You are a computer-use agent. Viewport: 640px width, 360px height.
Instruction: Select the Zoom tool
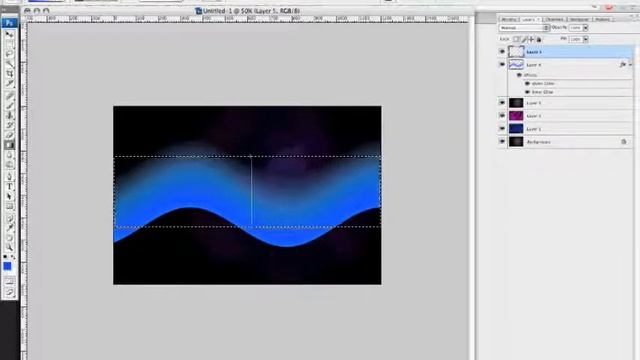(9, 247)
